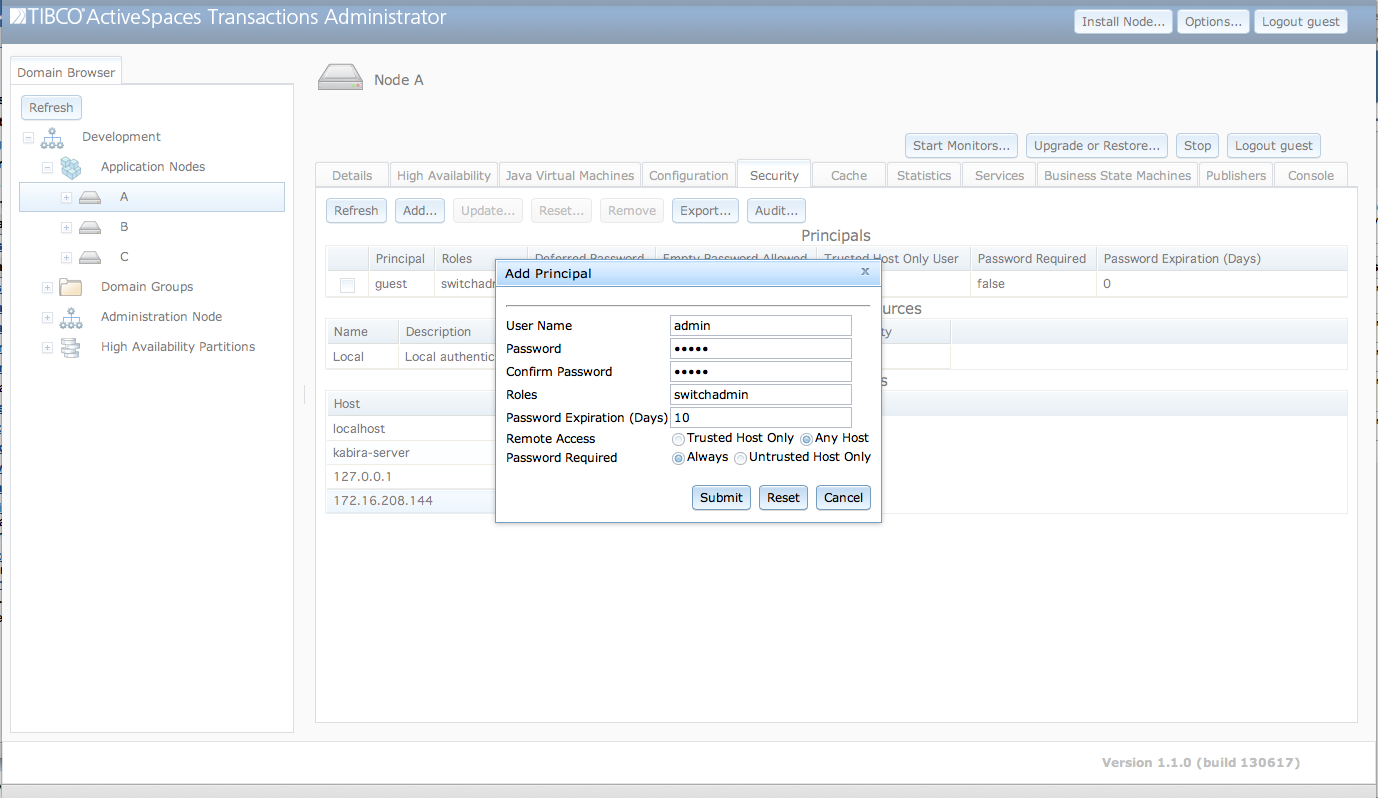Switch to the Cache tab
This screenshot has height=798, width=1378.
tap(848, 175)
